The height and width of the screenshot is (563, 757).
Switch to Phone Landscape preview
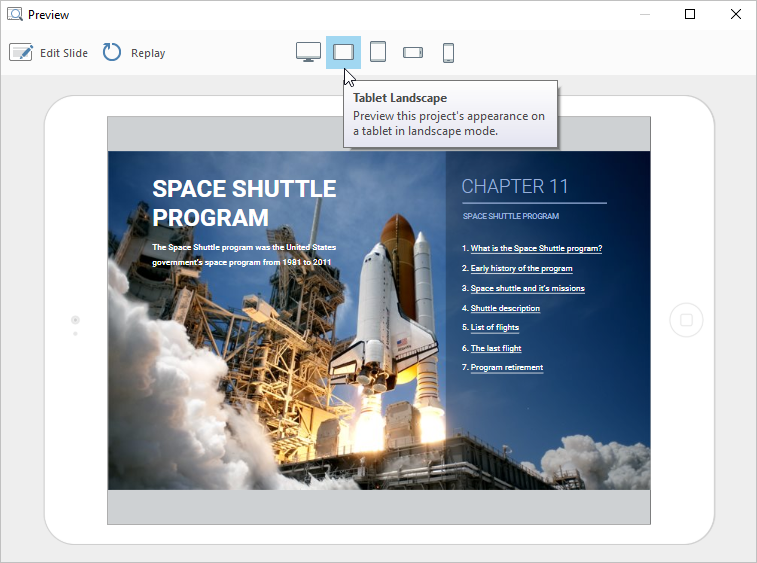413,52
